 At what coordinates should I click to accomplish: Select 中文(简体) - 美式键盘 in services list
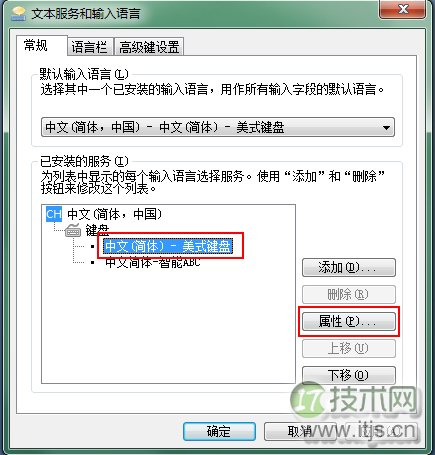pyautogui.click(x=168, y=247)
